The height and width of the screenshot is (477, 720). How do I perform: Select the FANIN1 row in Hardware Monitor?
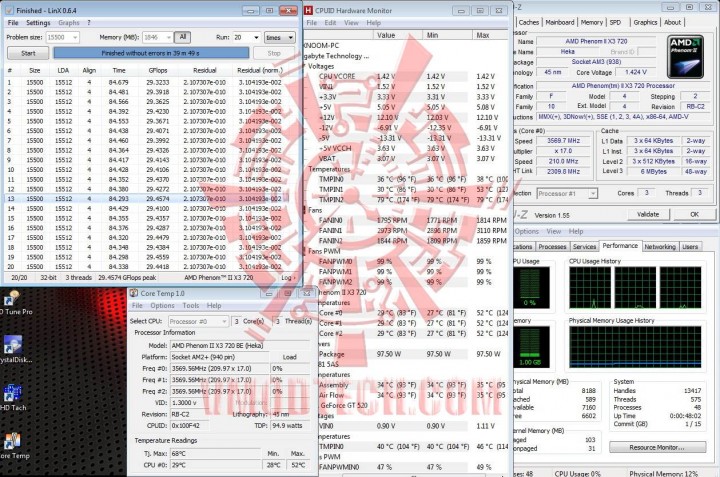coord(406,230)
